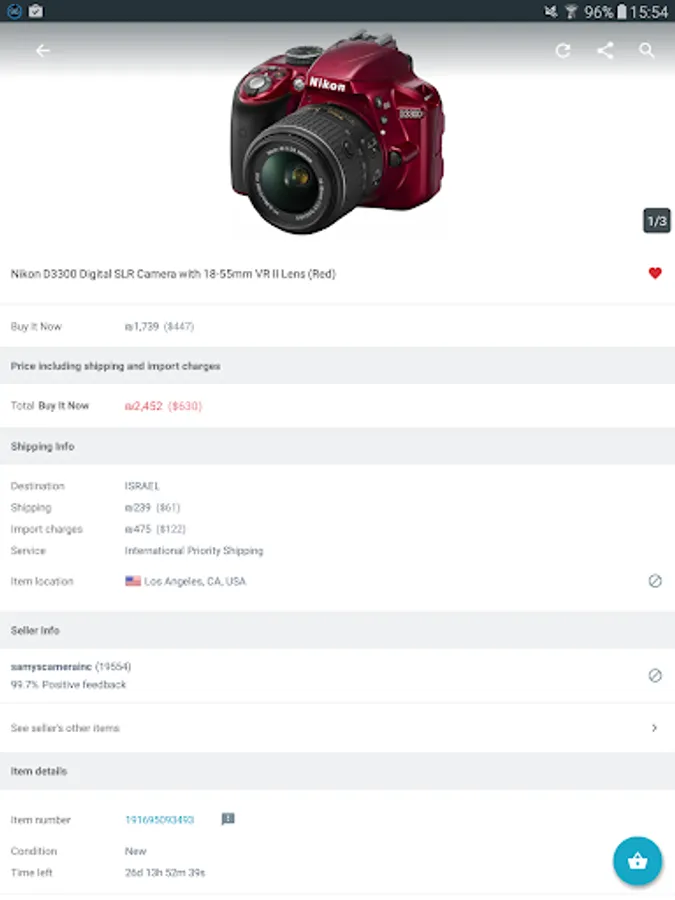Tap the note icon beside item number

(228, 819)
